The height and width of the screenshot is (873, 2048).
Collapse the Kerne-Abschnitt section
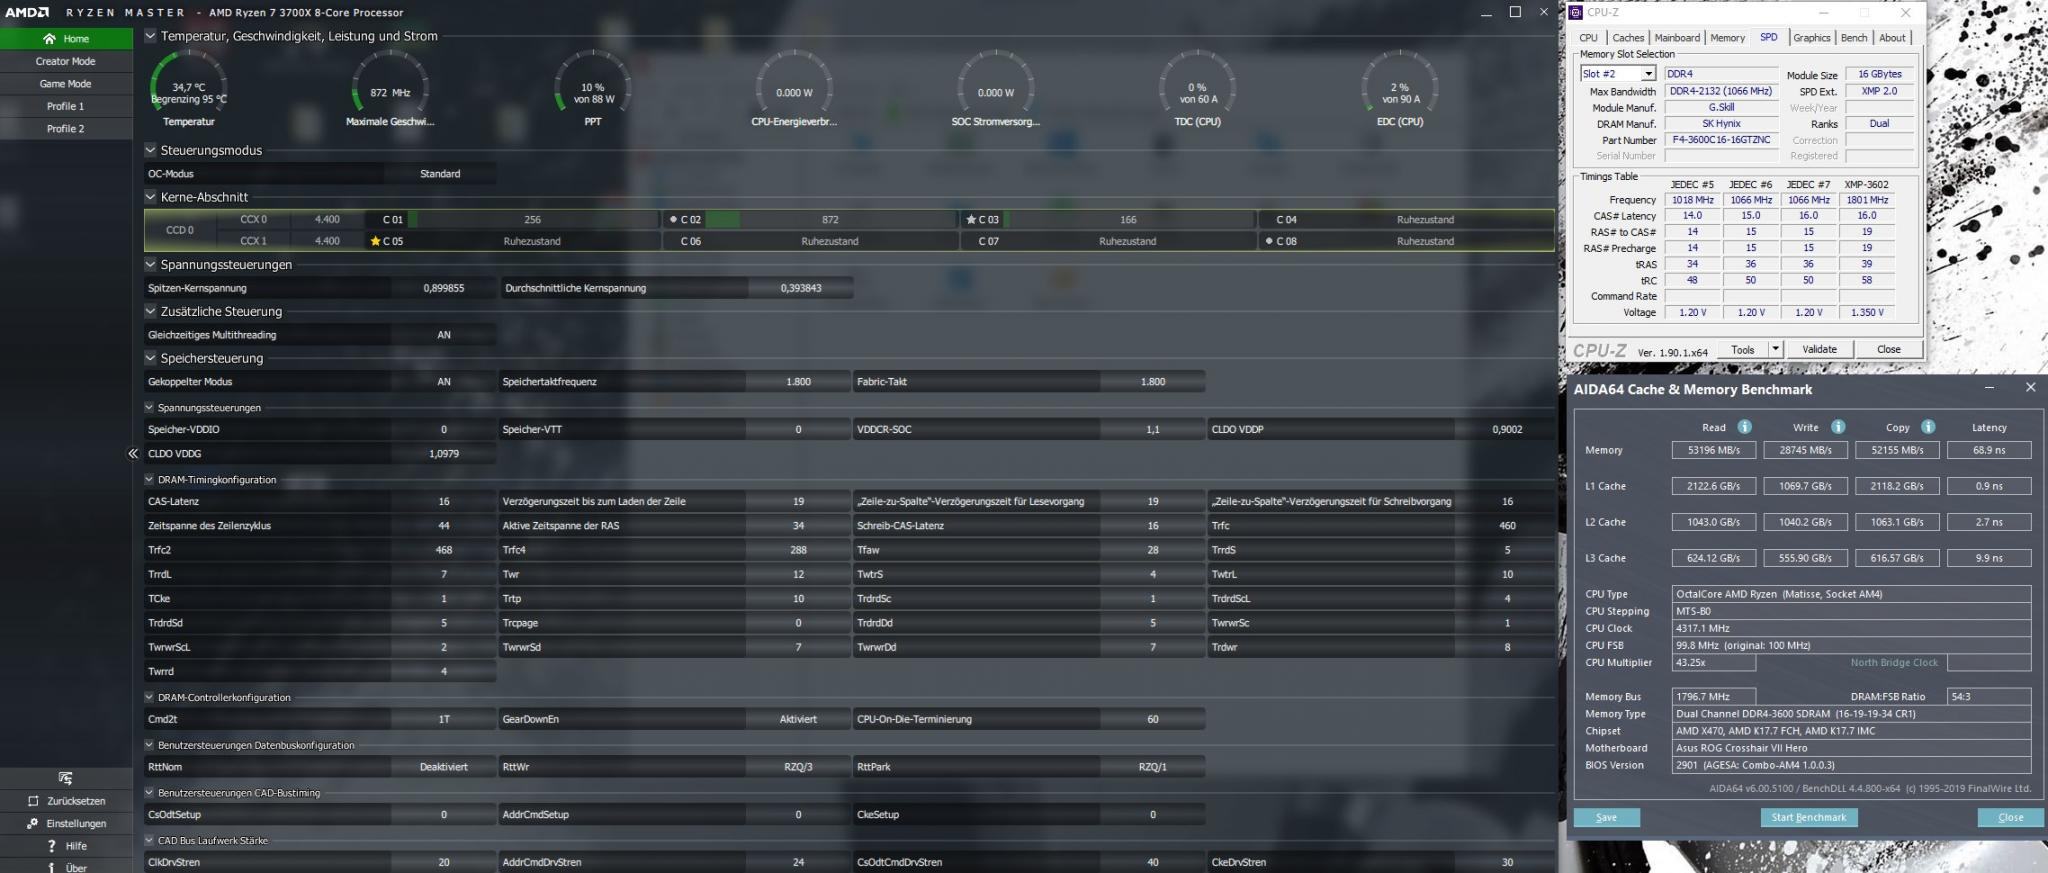(150, 197)
